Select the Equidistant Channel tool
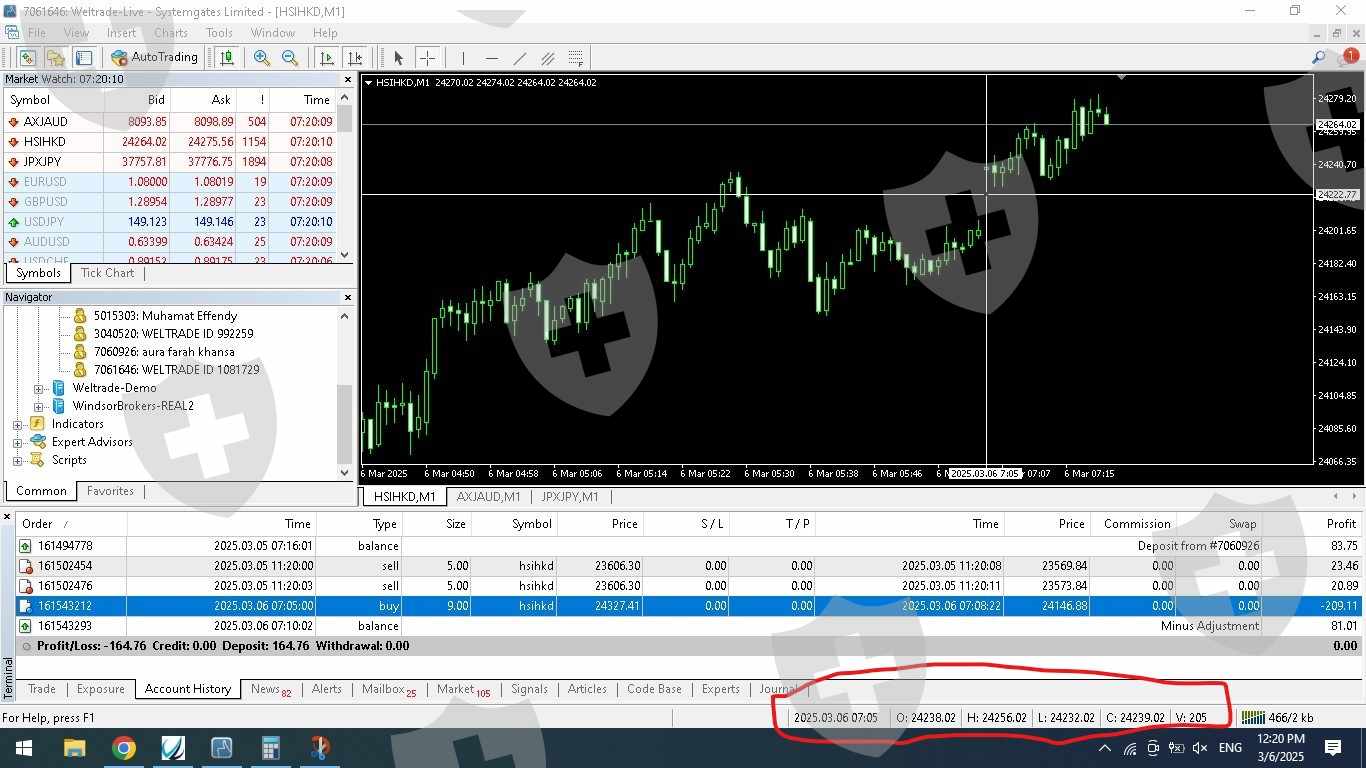This screenshot has height=768, width=1366. pyautogui.click(x=547, y=58)
